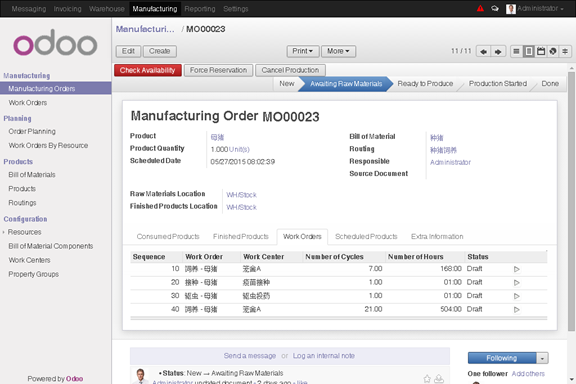
Task: Open Products in sidebar
Action: point(22,189)
